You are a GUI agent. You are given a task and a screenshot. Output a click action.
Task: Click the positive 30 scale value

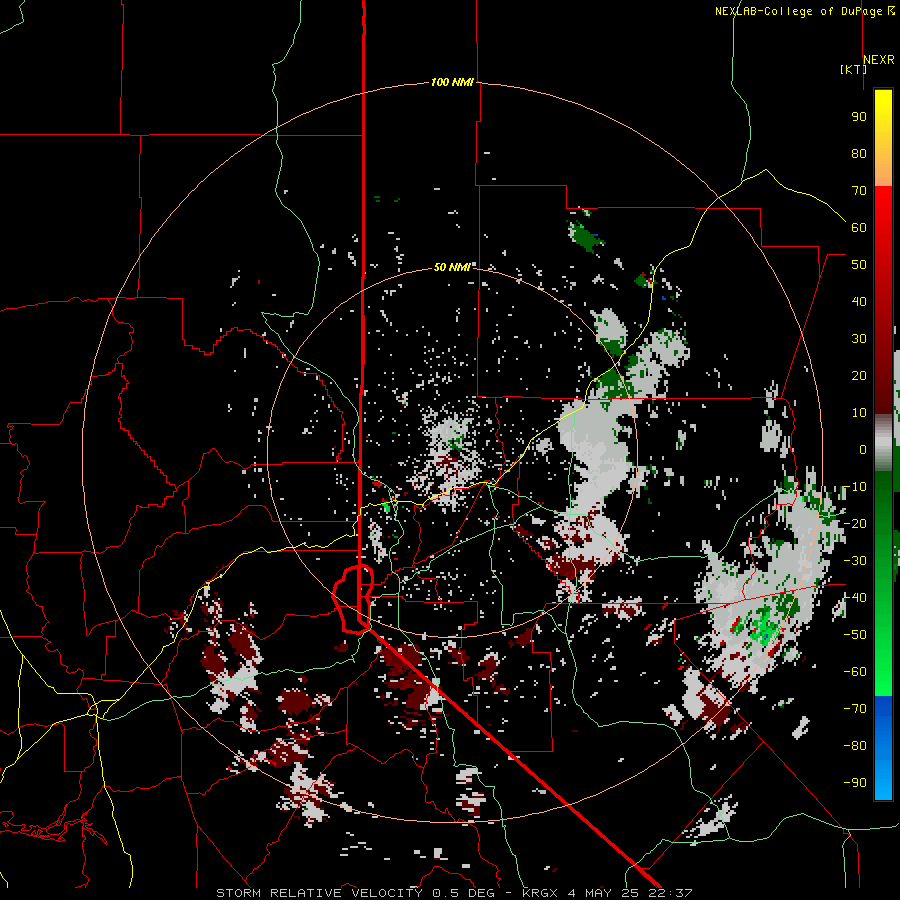click(x=859, y=339)
